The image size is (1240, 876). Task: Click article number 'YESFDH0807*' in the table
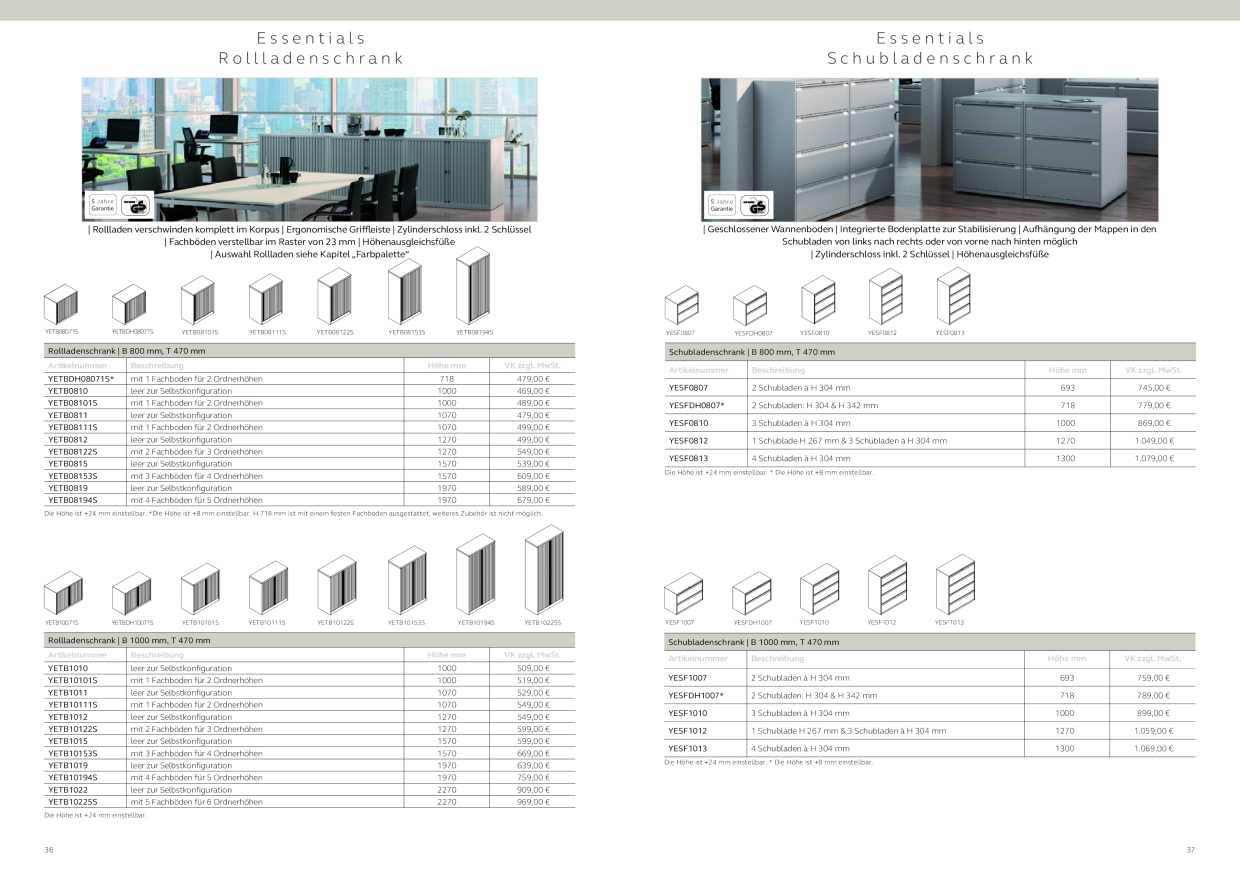[x=696, y=405]
